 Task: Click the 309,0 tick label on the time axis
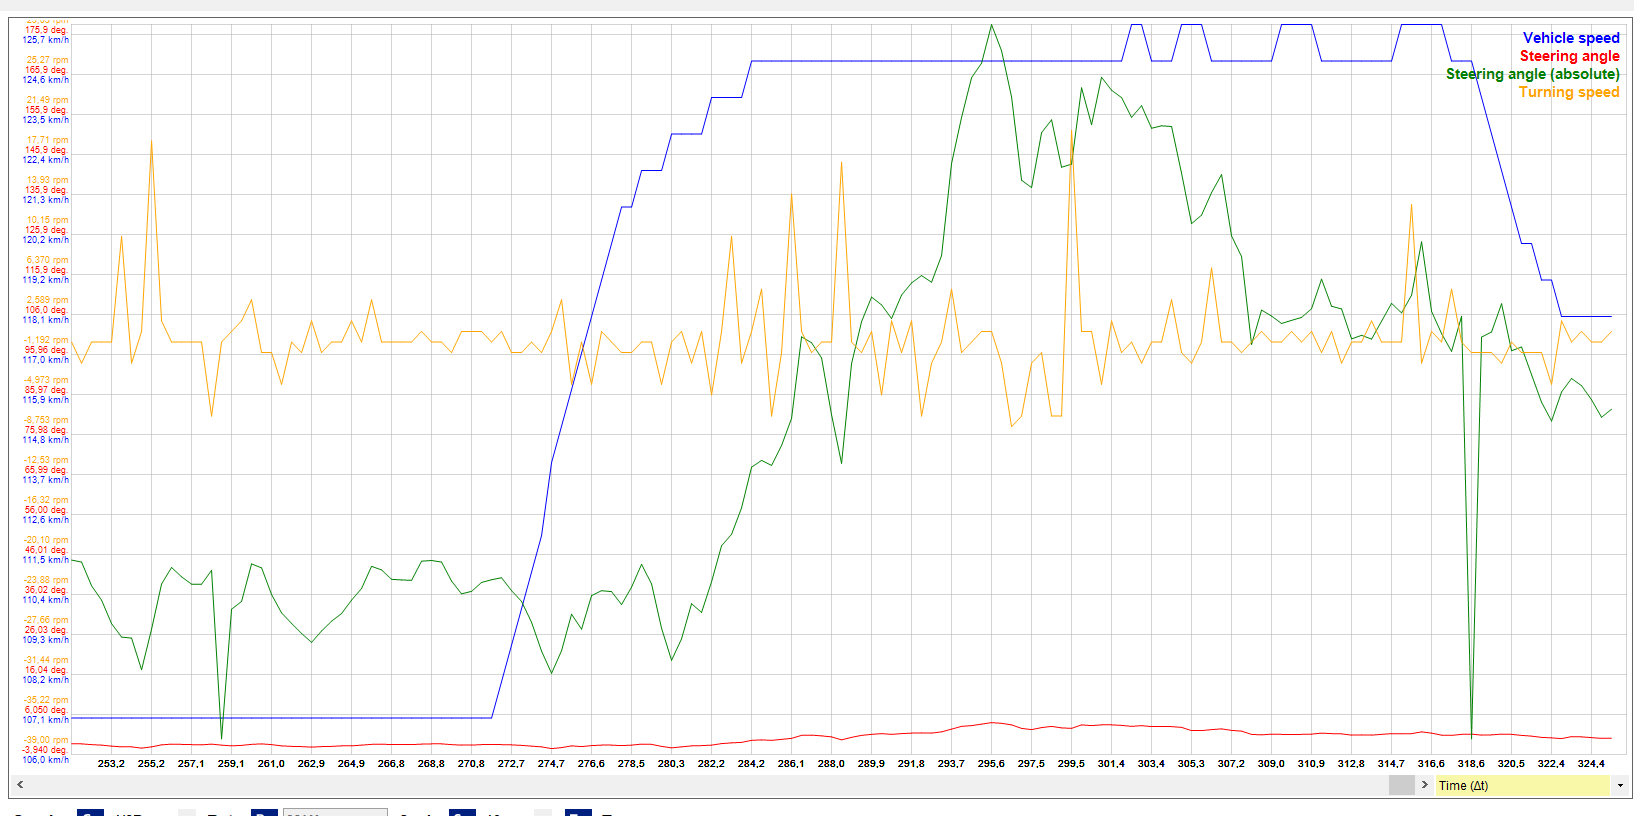click(x=1271, y=764)
